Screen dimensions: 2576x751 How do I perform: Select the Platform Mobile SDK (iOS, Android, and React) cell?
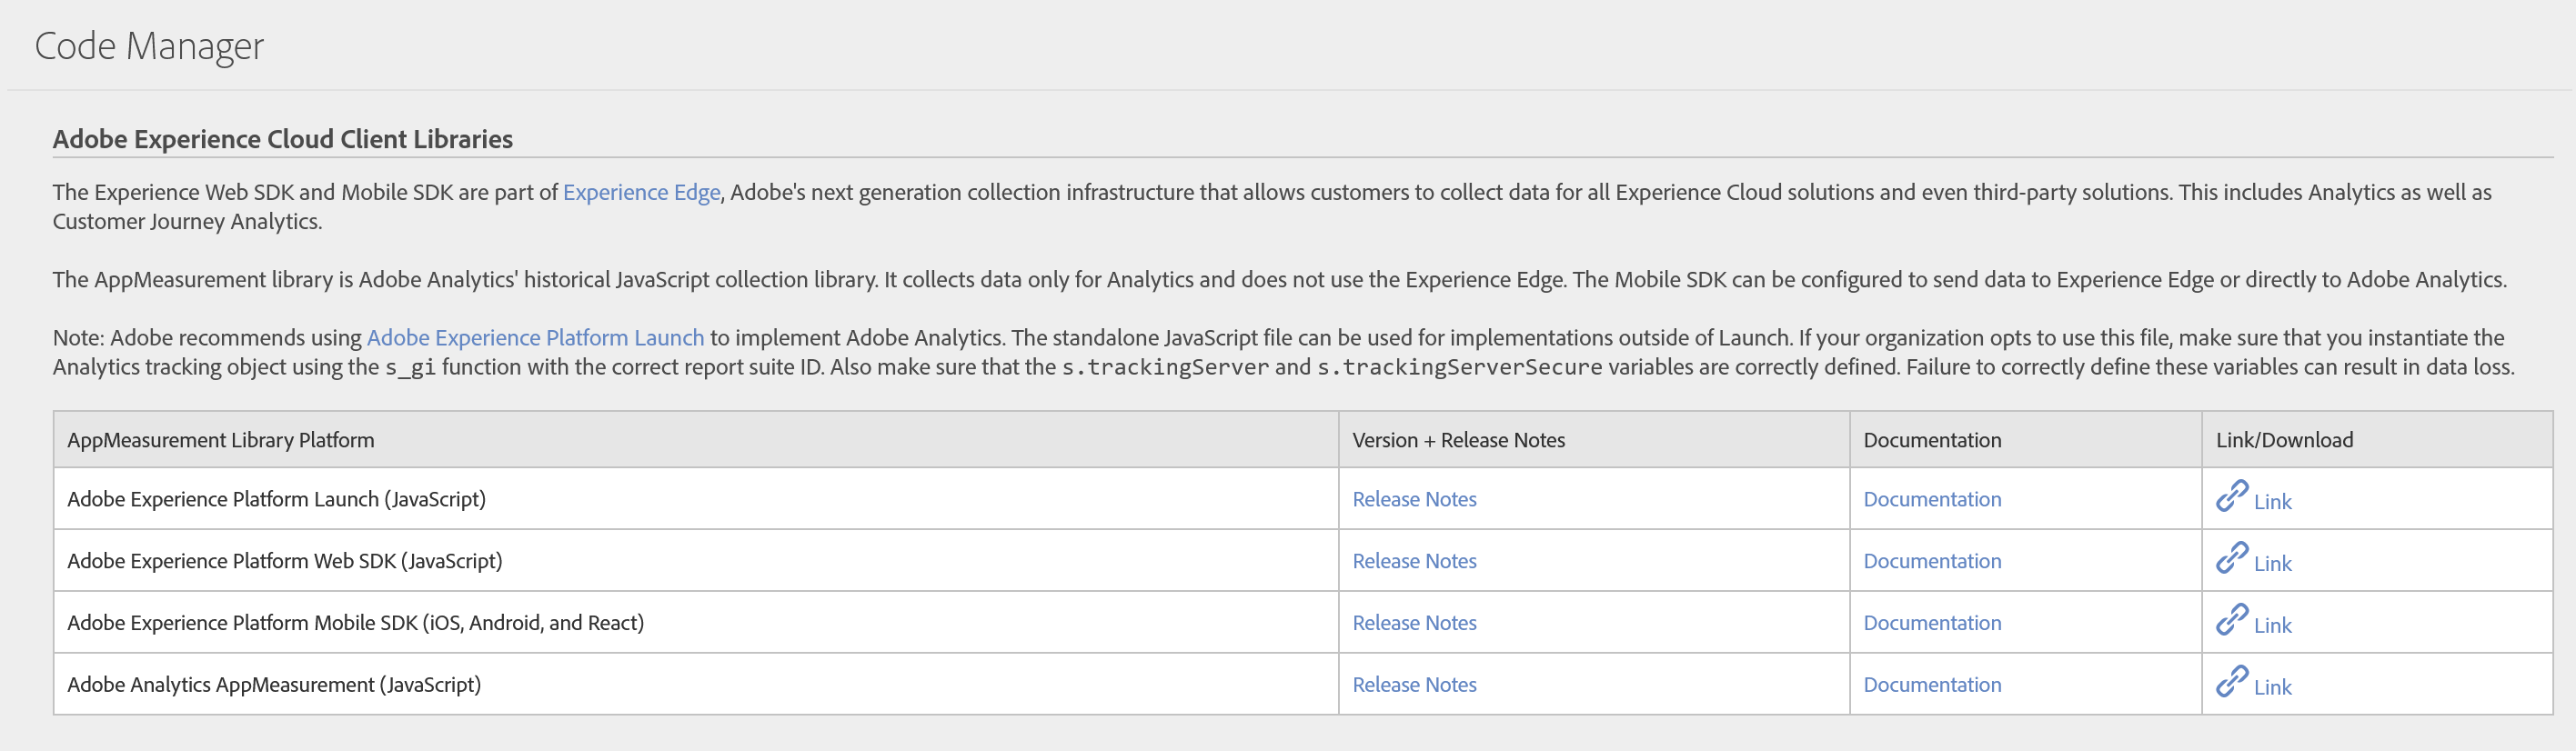[696, 623]
